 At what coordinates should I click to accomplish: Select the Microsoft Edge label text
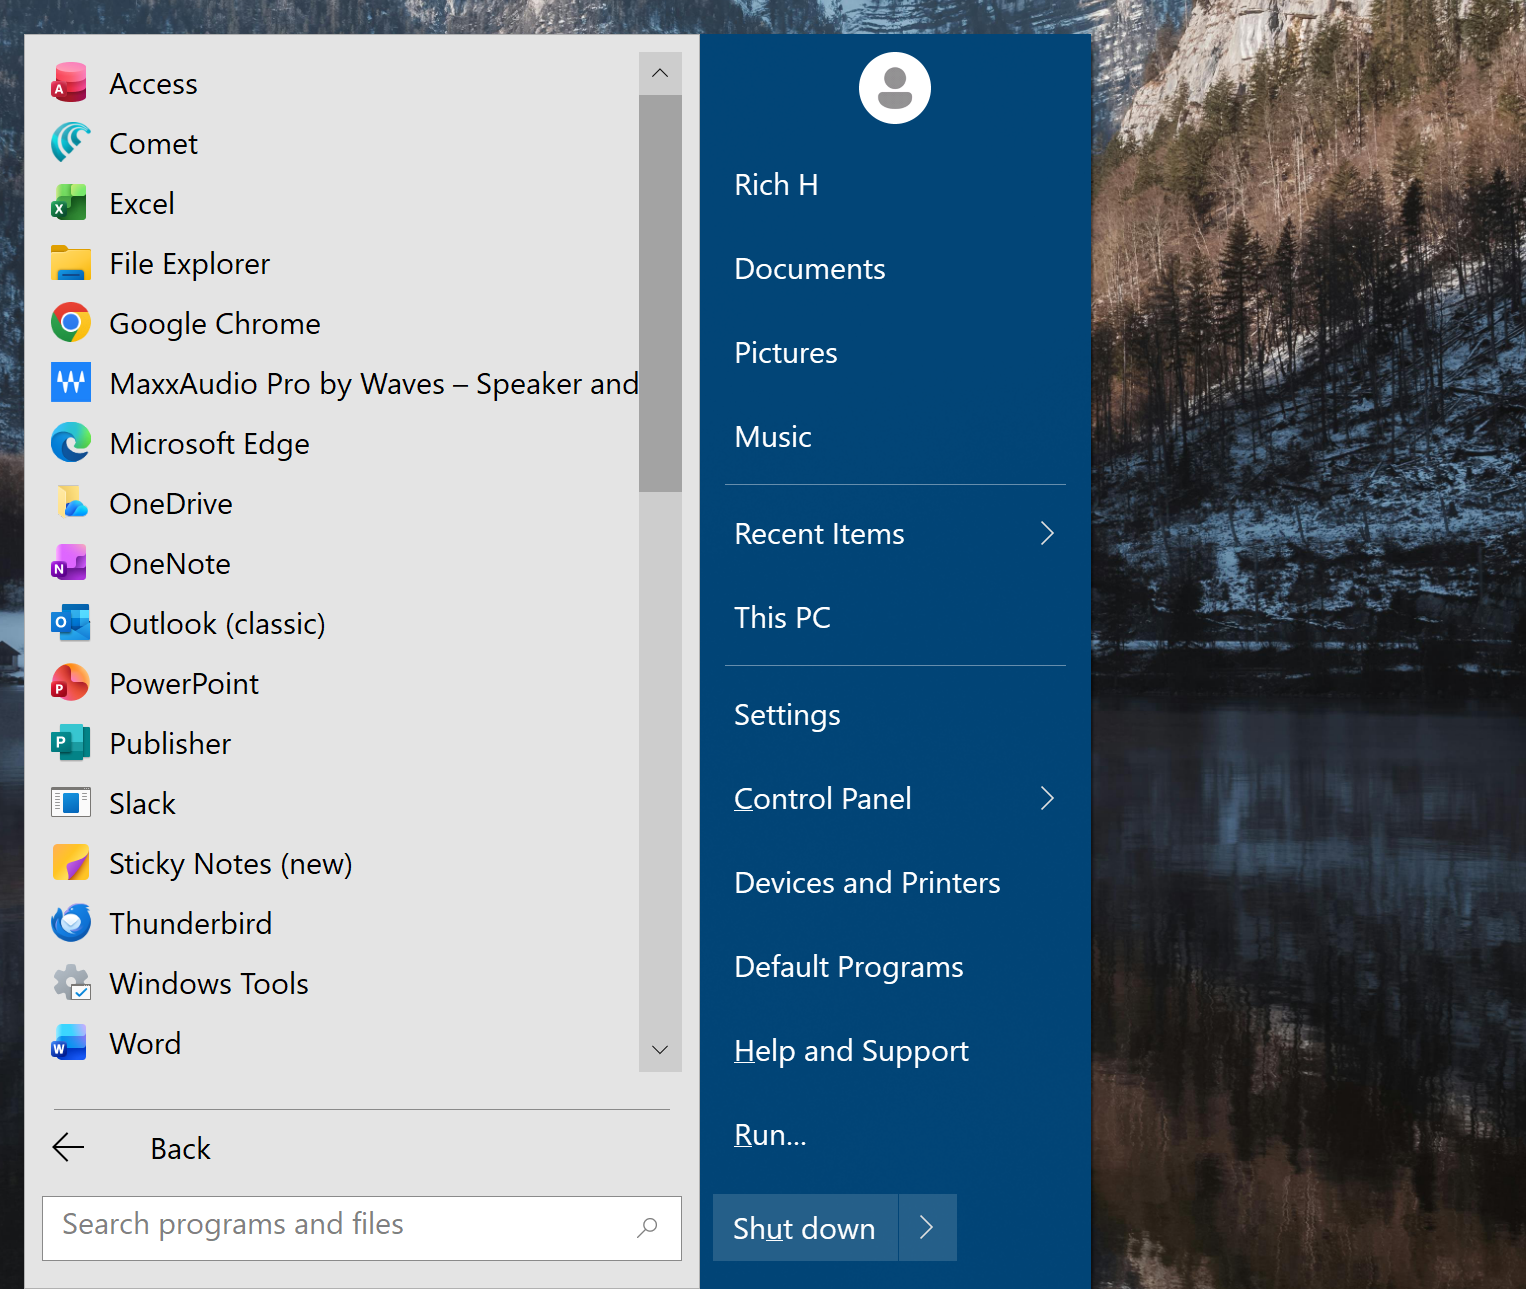coord(210,444)
